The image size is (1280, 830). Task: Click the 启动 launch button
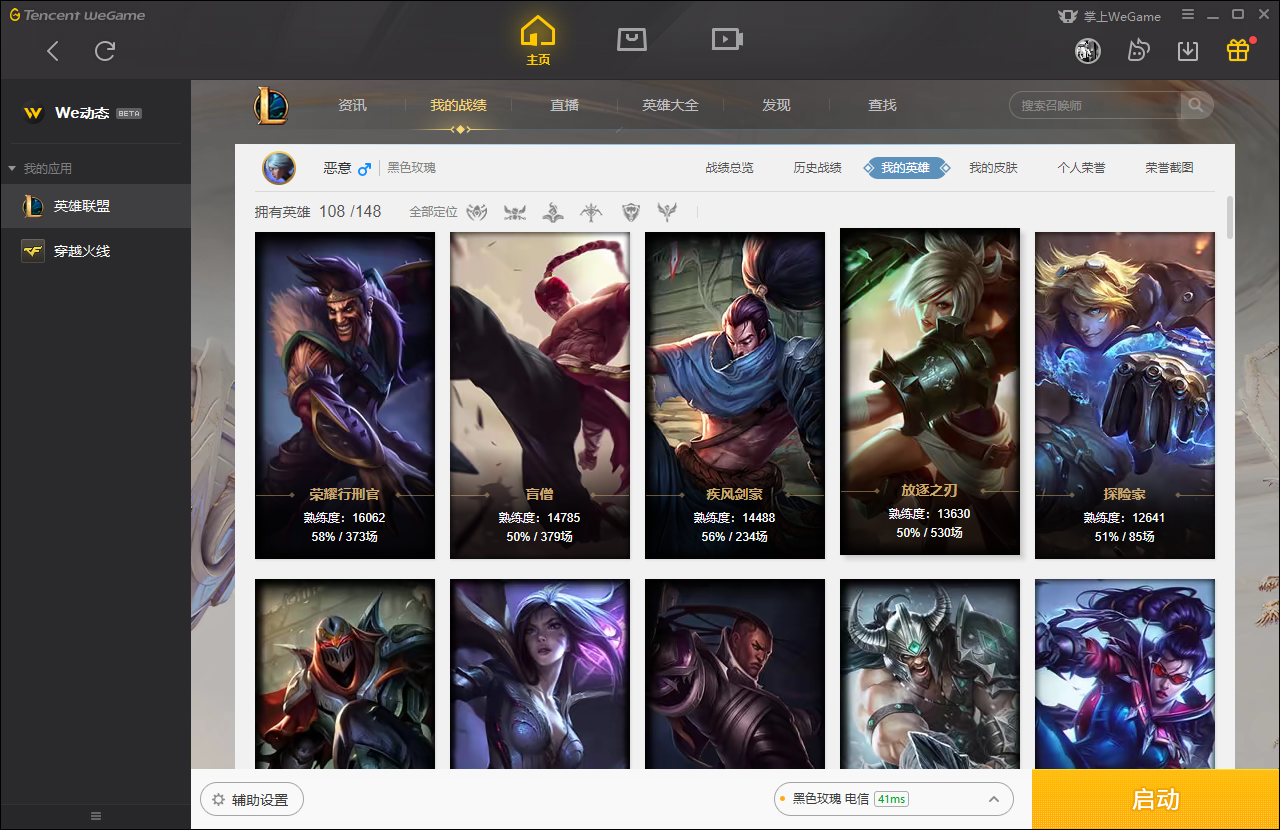click(1156, 799)
